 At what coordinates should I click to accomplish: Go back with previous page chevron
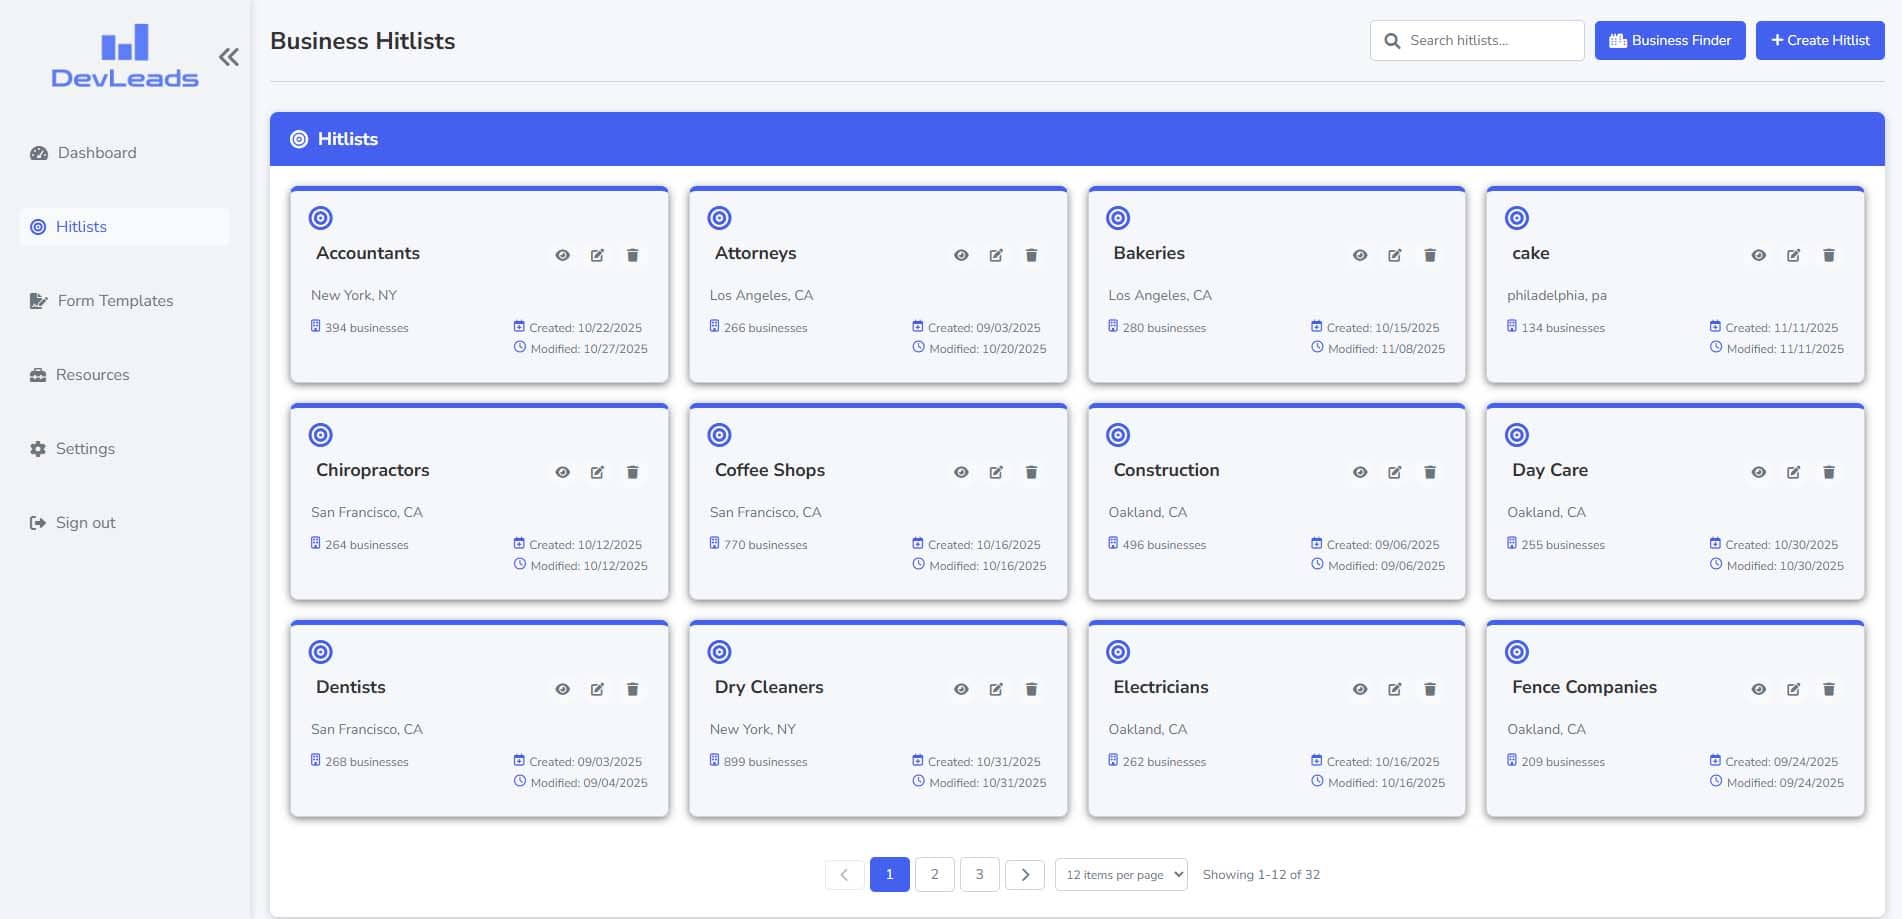pyautogui.click(x=845, y=875)
